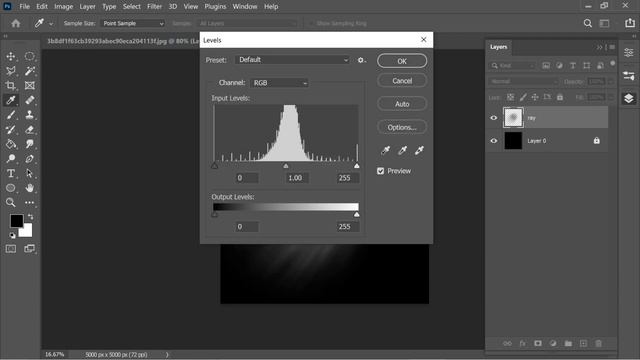Open the File menu
Viewport: 640px width, 360px height.
click(x=24, y=7)
